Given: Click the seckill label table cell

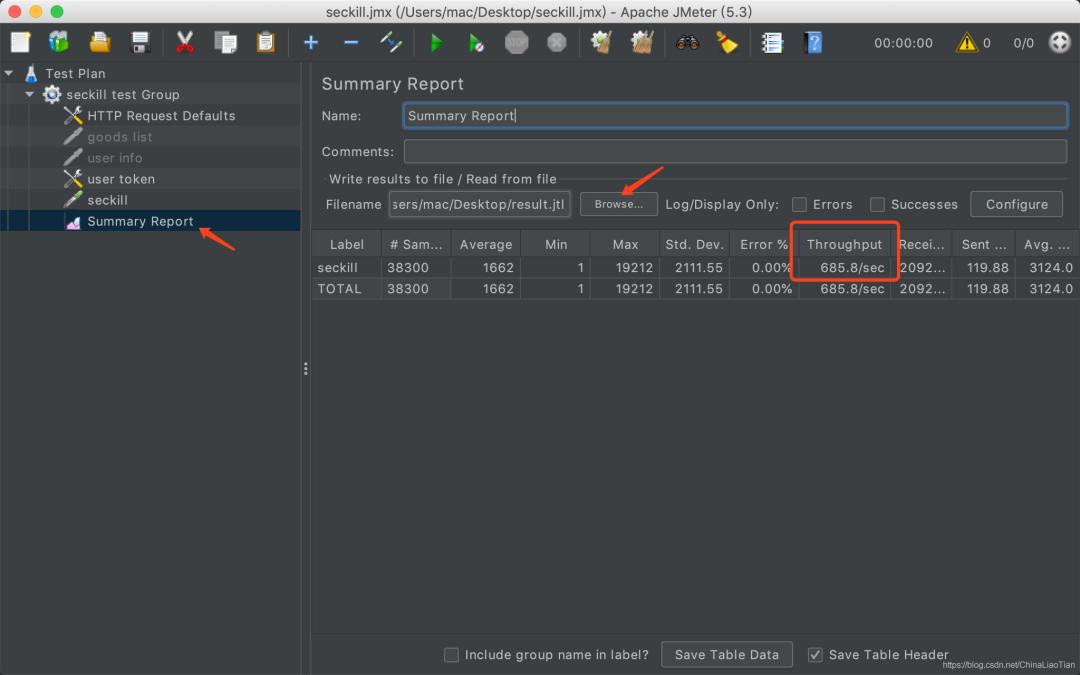Looking at the screenshot, I should pyautogui.click(x=346, y=267).
